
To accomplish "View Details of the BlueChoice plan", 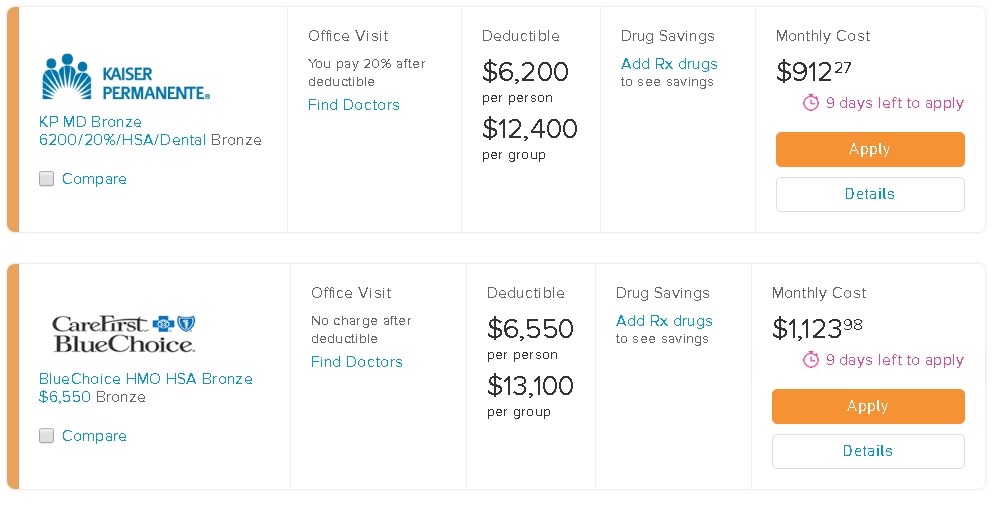I will [x=867, y=451].
